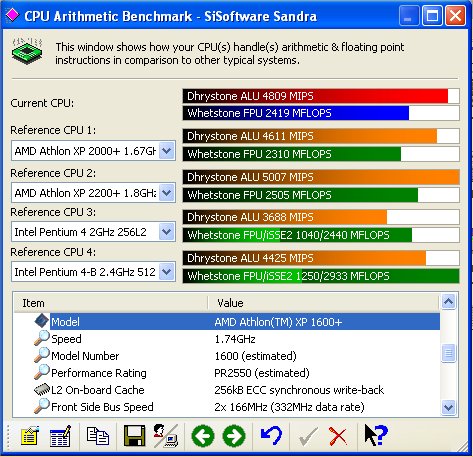Minimize the Sandra benchmark window

(x=408, y=15)
